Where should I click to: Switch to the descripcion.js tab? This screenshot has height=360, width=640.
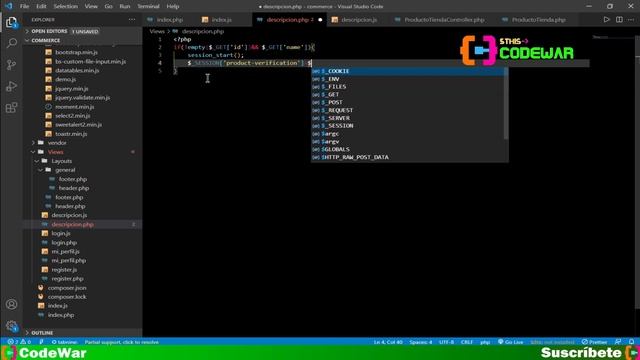click(359, 20)
